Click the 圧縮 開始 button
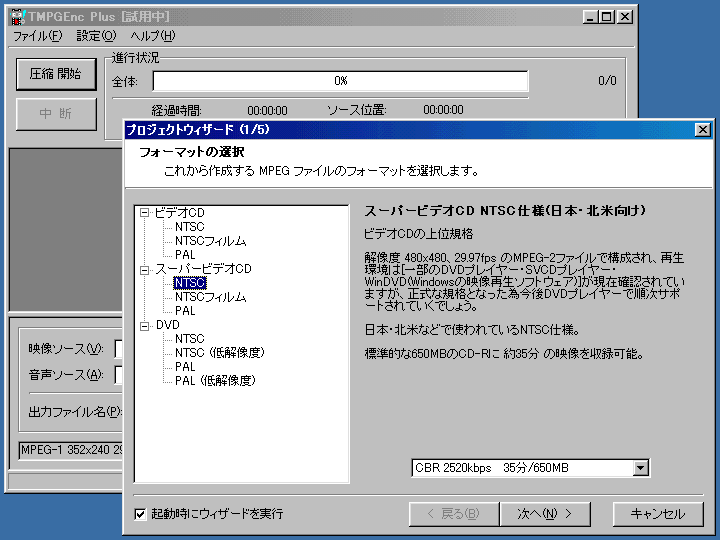 [x=56, y=74]
